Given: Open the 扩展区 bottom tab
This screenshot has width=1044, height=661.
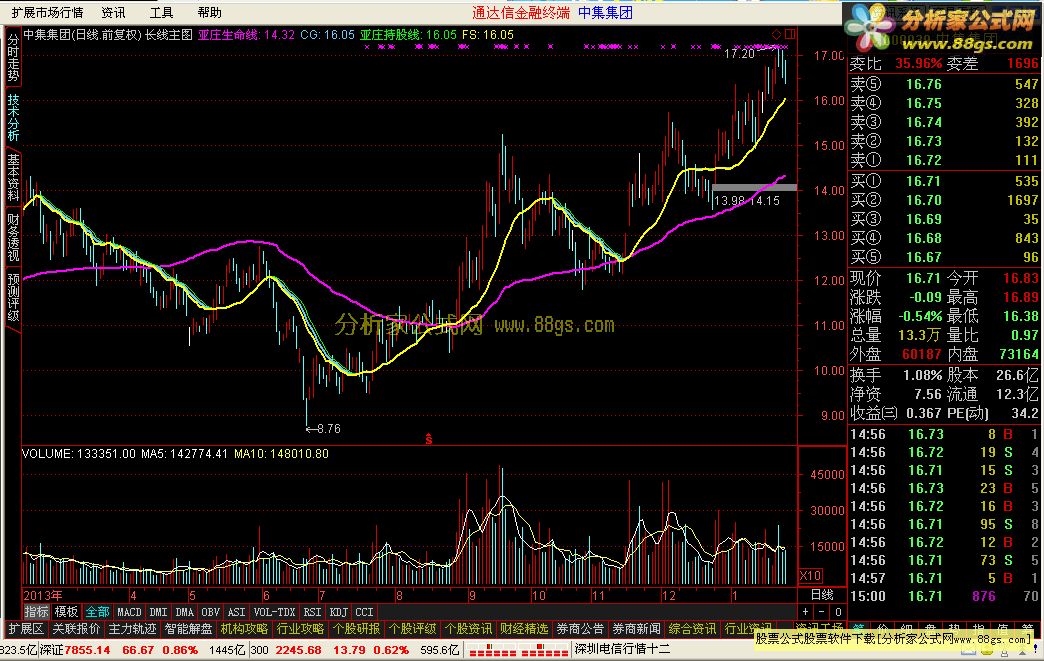Looking at the screenshot, I should click(25, 628).
